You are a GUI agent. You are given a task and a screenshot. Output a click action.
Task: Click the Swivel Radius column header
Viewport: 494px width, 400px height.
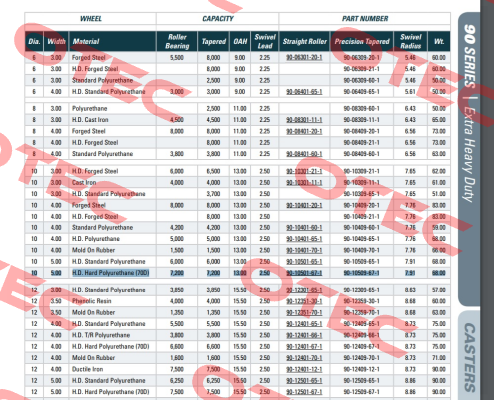[411, 42]
